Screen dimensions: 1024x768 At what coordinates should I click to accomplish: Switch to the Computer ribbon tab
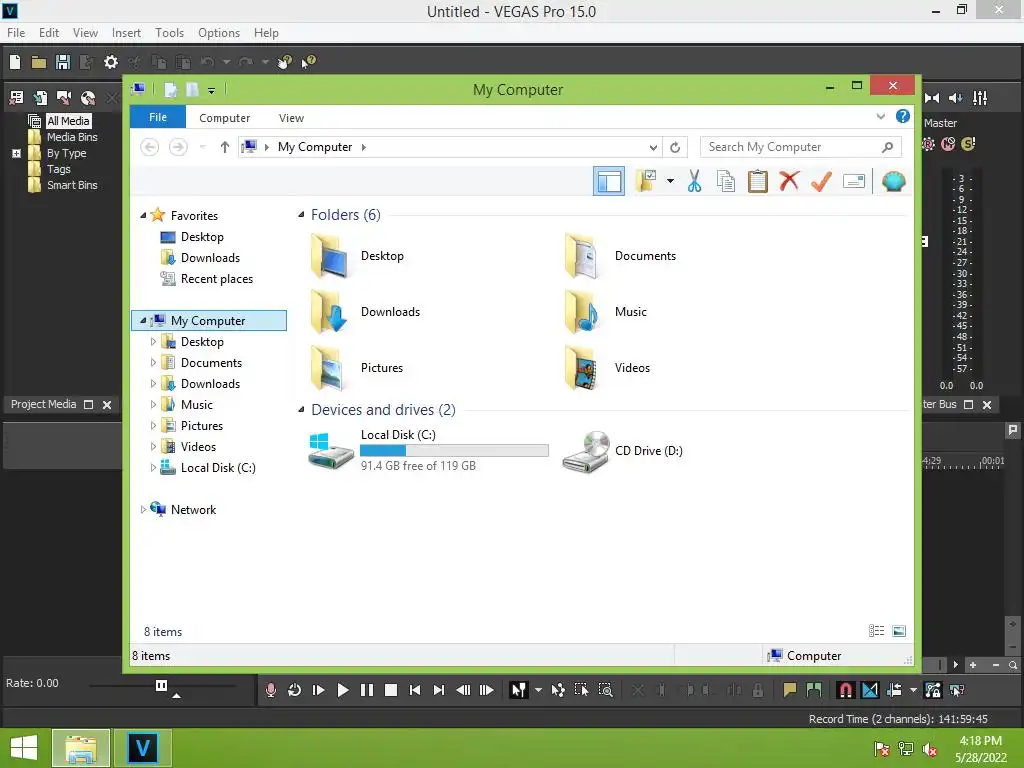point(225,118)
